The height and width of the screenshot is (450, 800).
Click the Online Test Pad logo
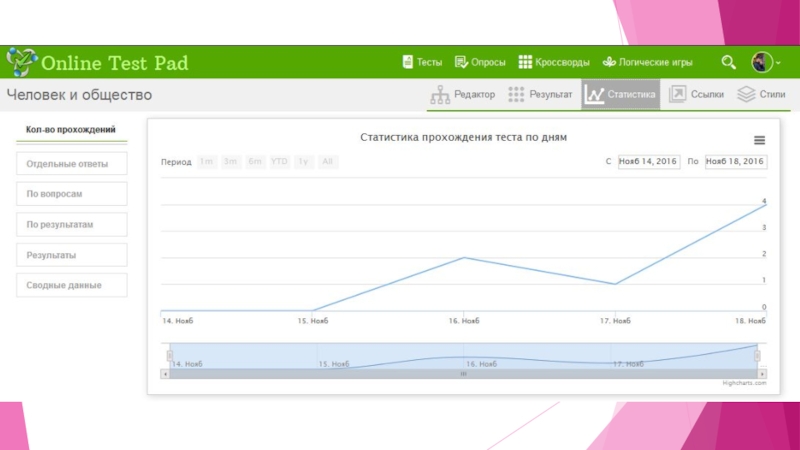click(x=97, y=63)
